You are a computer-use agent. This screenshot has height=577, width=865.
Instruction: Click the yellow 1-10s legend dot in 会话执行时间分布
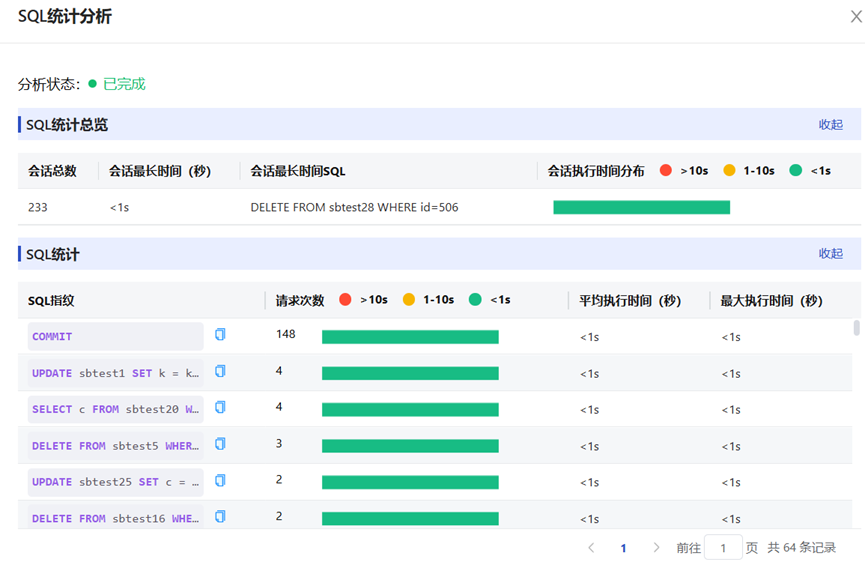[x=729, y=170]
